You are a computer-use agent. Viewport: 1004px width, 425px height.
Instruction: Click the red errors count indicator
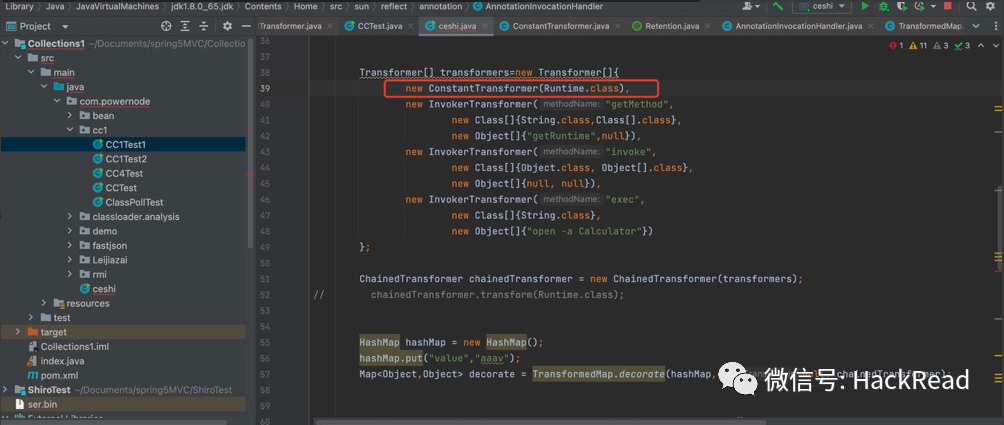tap(896, 45)
